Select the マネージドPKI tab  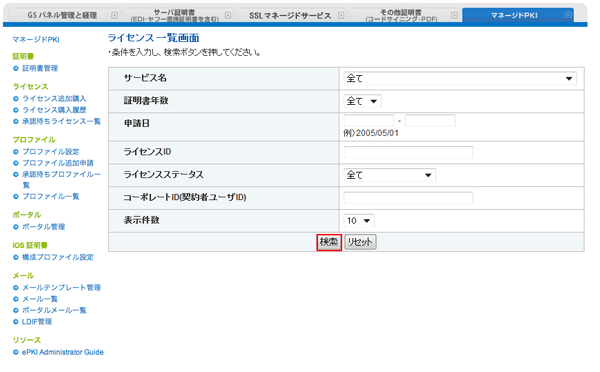point(518,15)
